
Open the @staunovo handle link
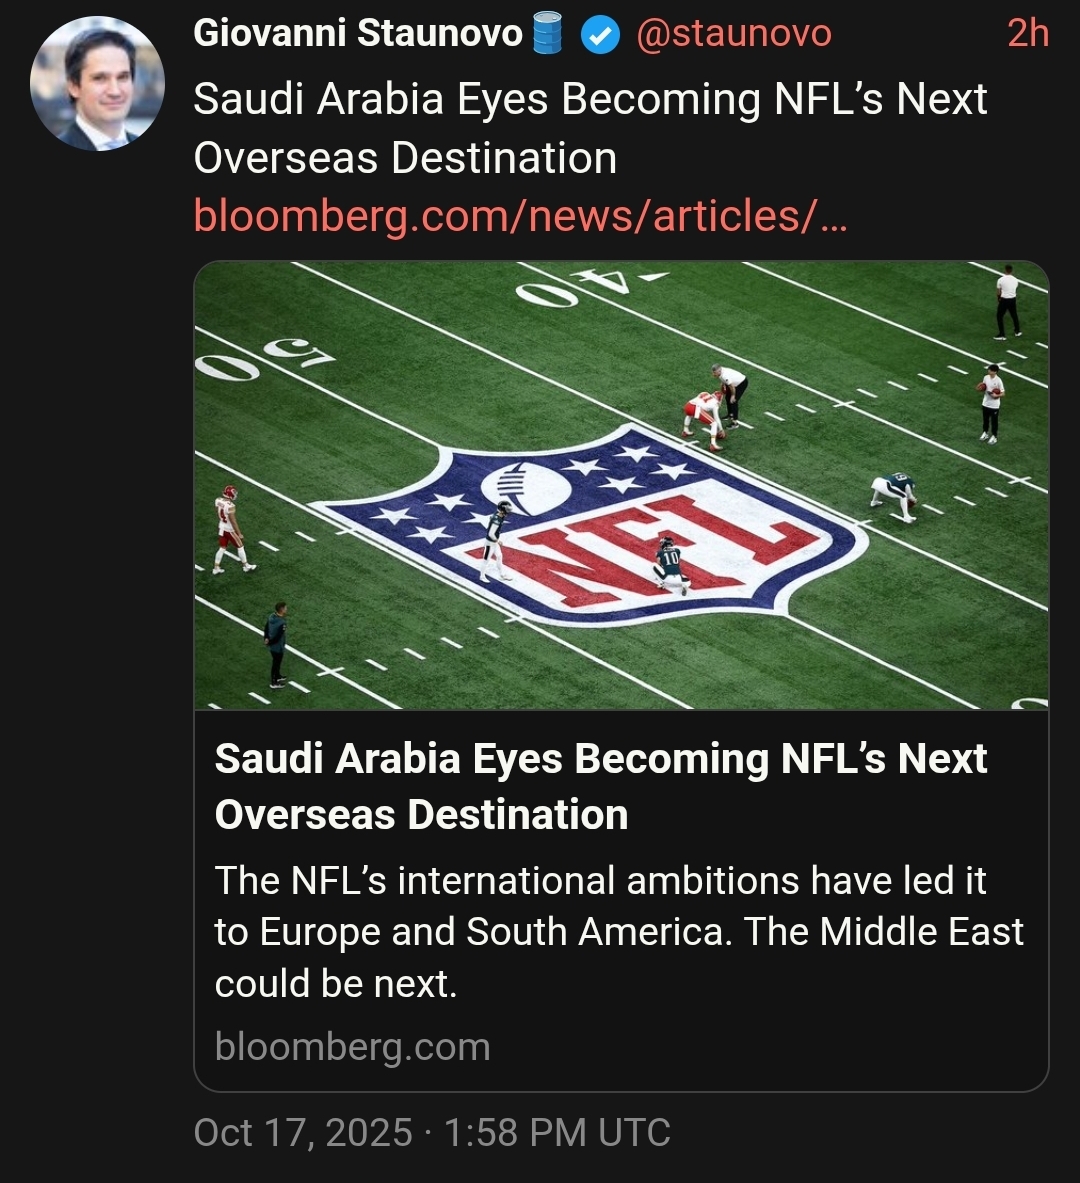tap(734, 34)
